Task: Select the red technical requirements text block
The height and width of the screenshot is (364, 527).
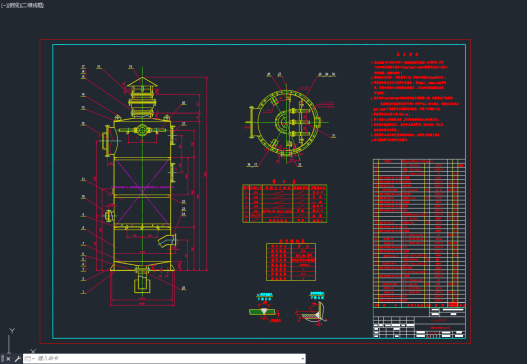Action: (x=415, y=97)
